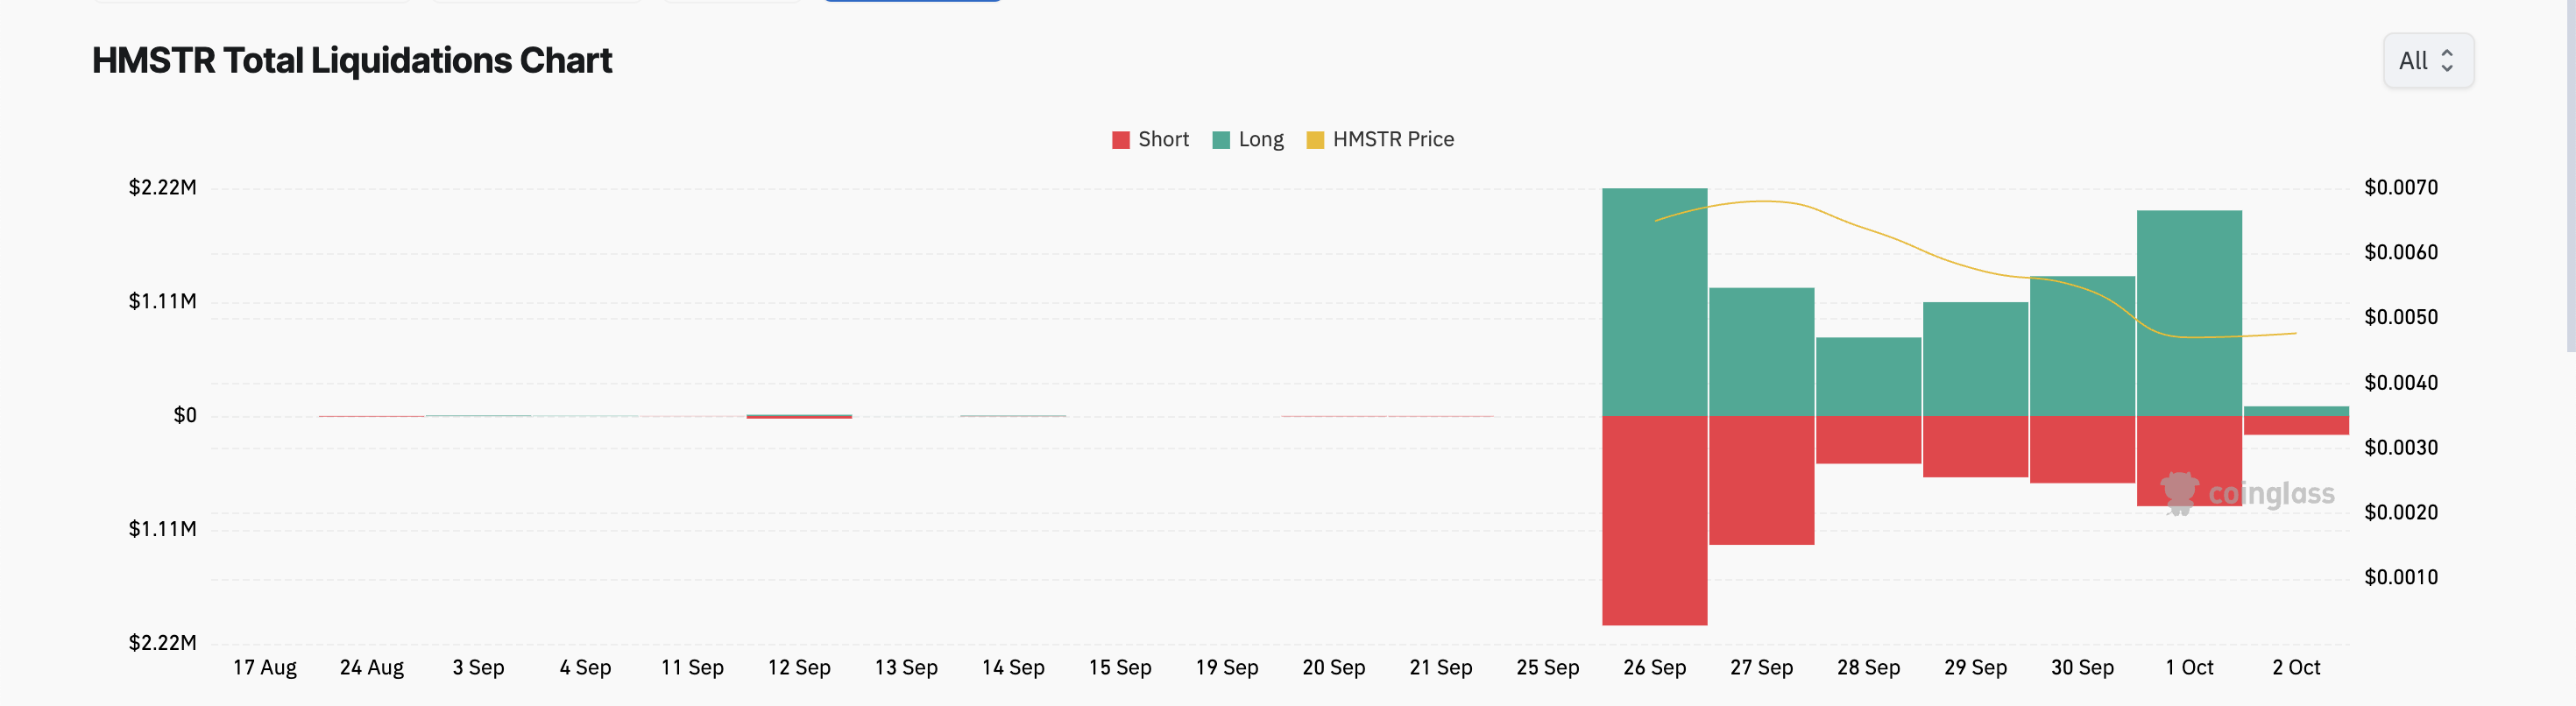This screenshot has height=706, width=2576.
Task: Click the red Short legend swatch
Action: pos(1121,140)
